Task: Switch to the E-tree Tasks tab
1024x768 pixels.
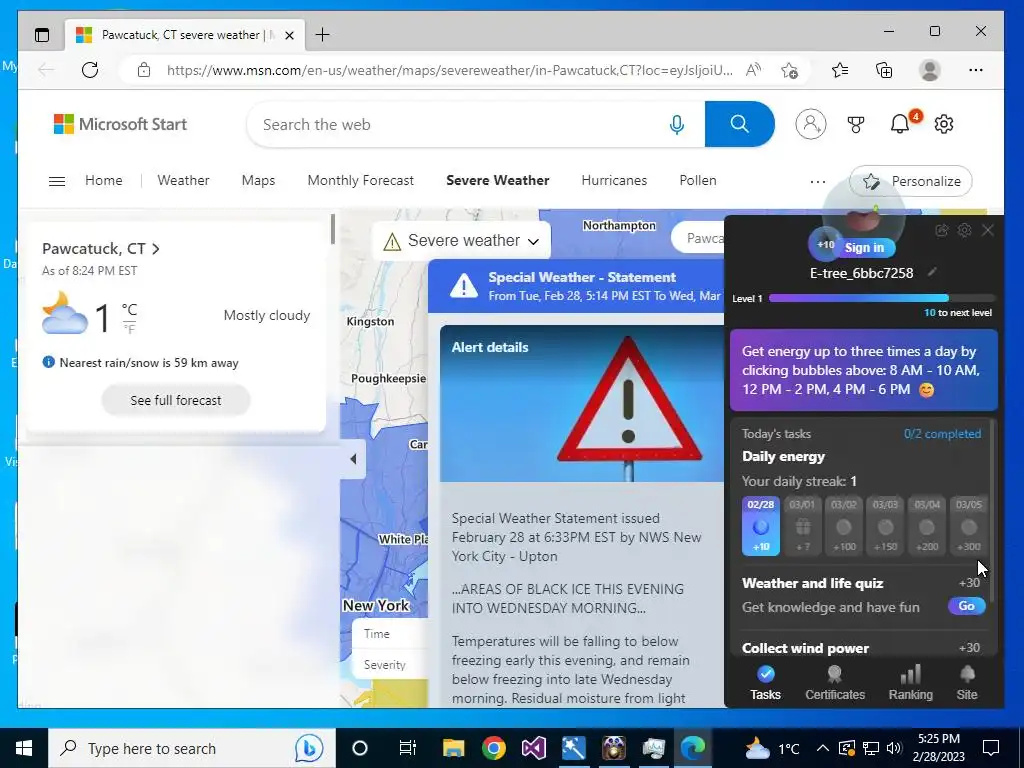Action: (765, 683)
